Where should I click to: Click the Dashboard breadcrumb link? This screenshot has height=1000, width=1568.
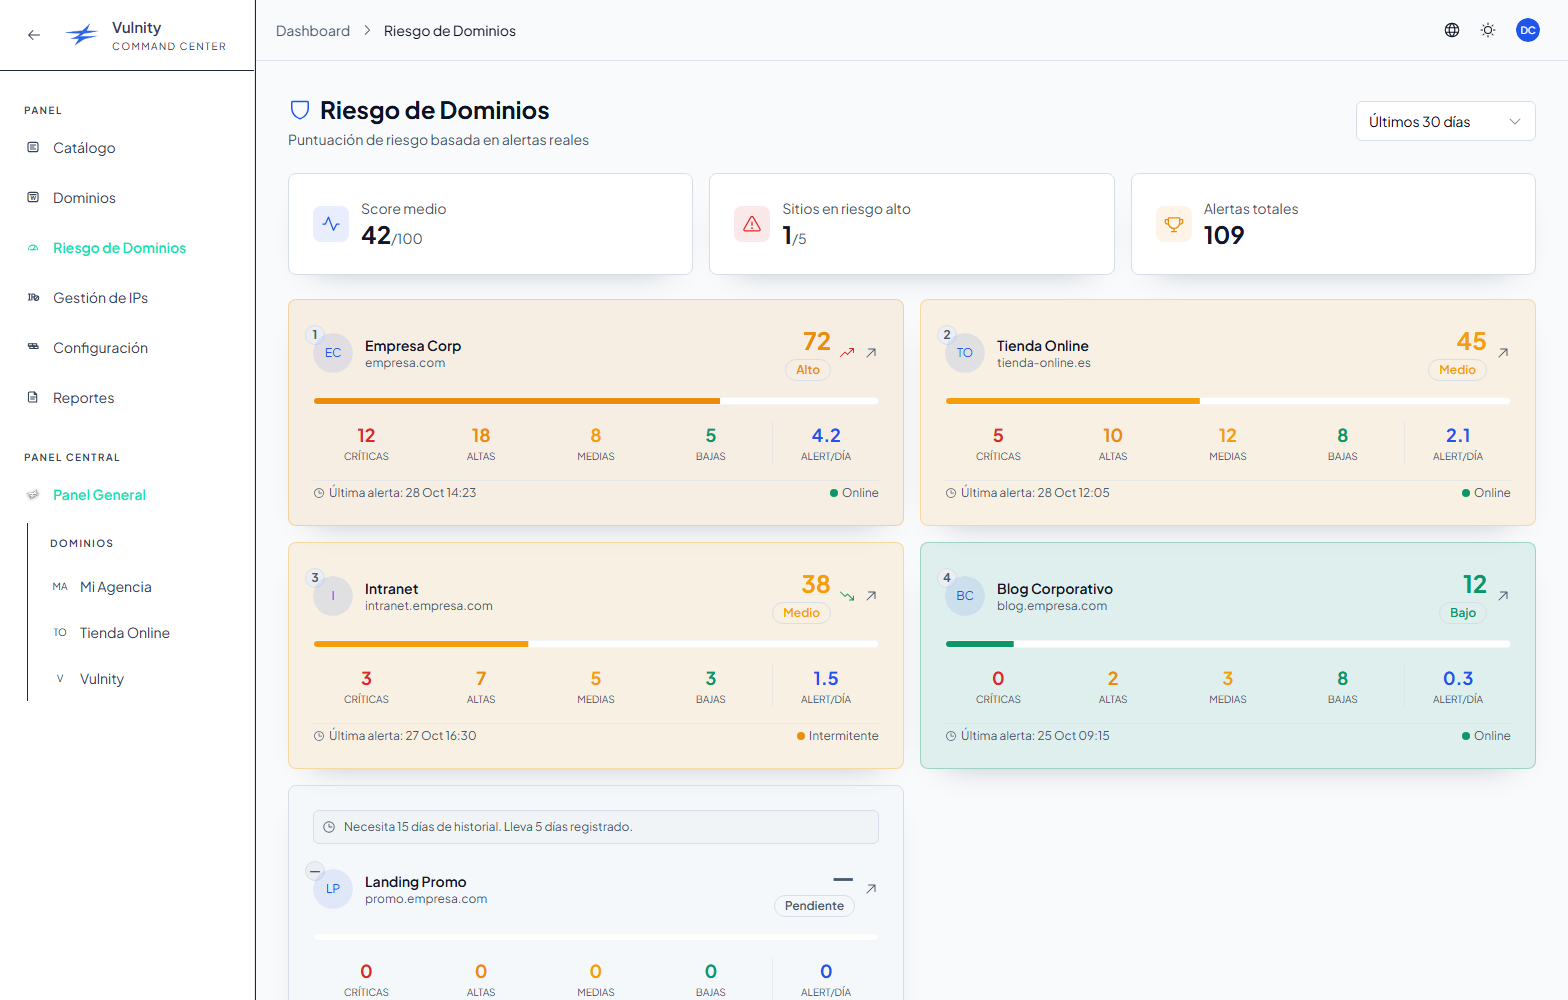tap(313, 31)
